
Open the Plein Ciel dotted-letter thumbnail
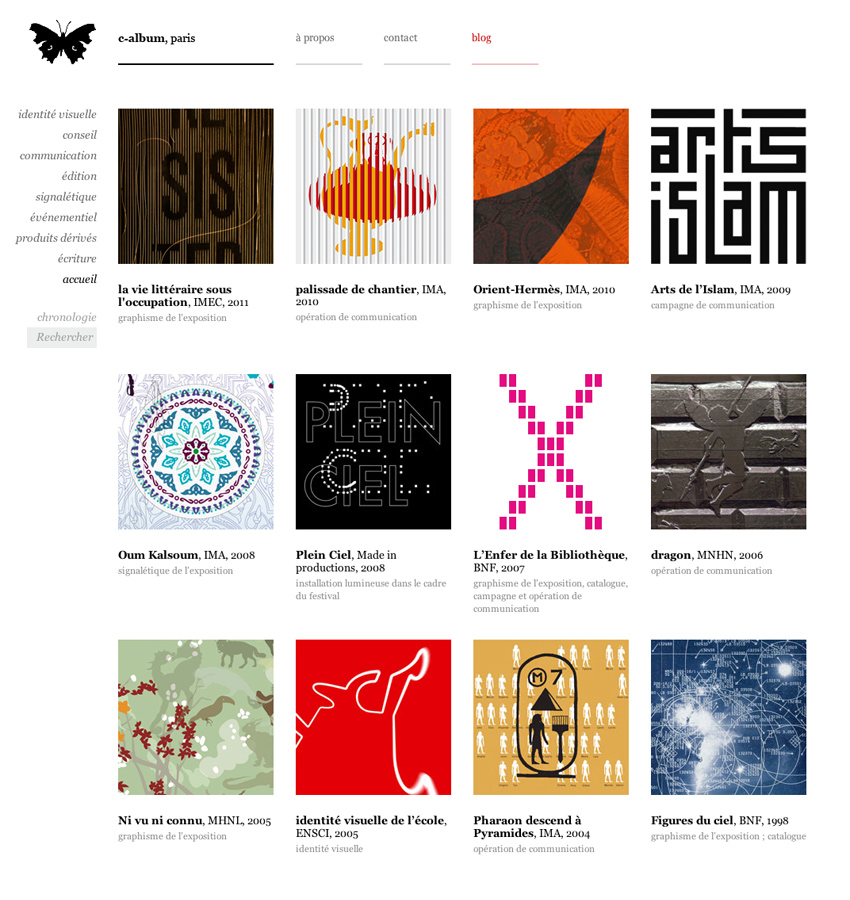(373, 452)
